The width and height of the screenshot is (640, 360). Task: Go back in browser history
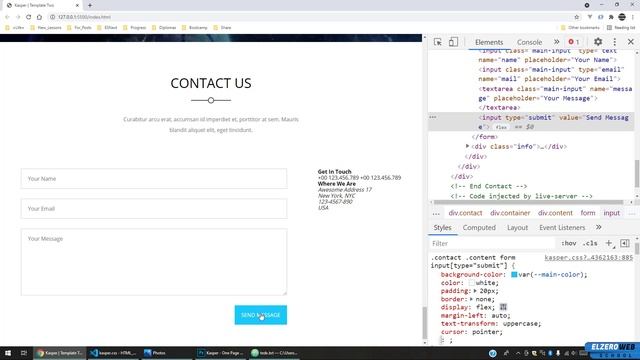pos(7,17)
